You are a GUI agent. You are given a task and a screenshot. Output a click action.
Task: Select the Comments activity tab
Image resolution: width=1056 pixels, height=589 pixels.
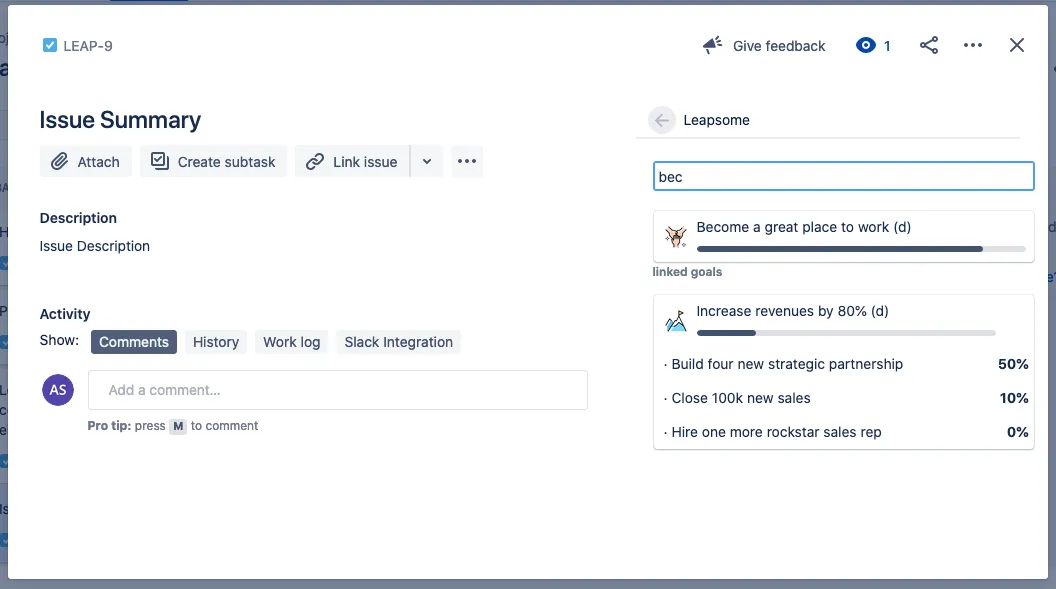coord(134,342)
